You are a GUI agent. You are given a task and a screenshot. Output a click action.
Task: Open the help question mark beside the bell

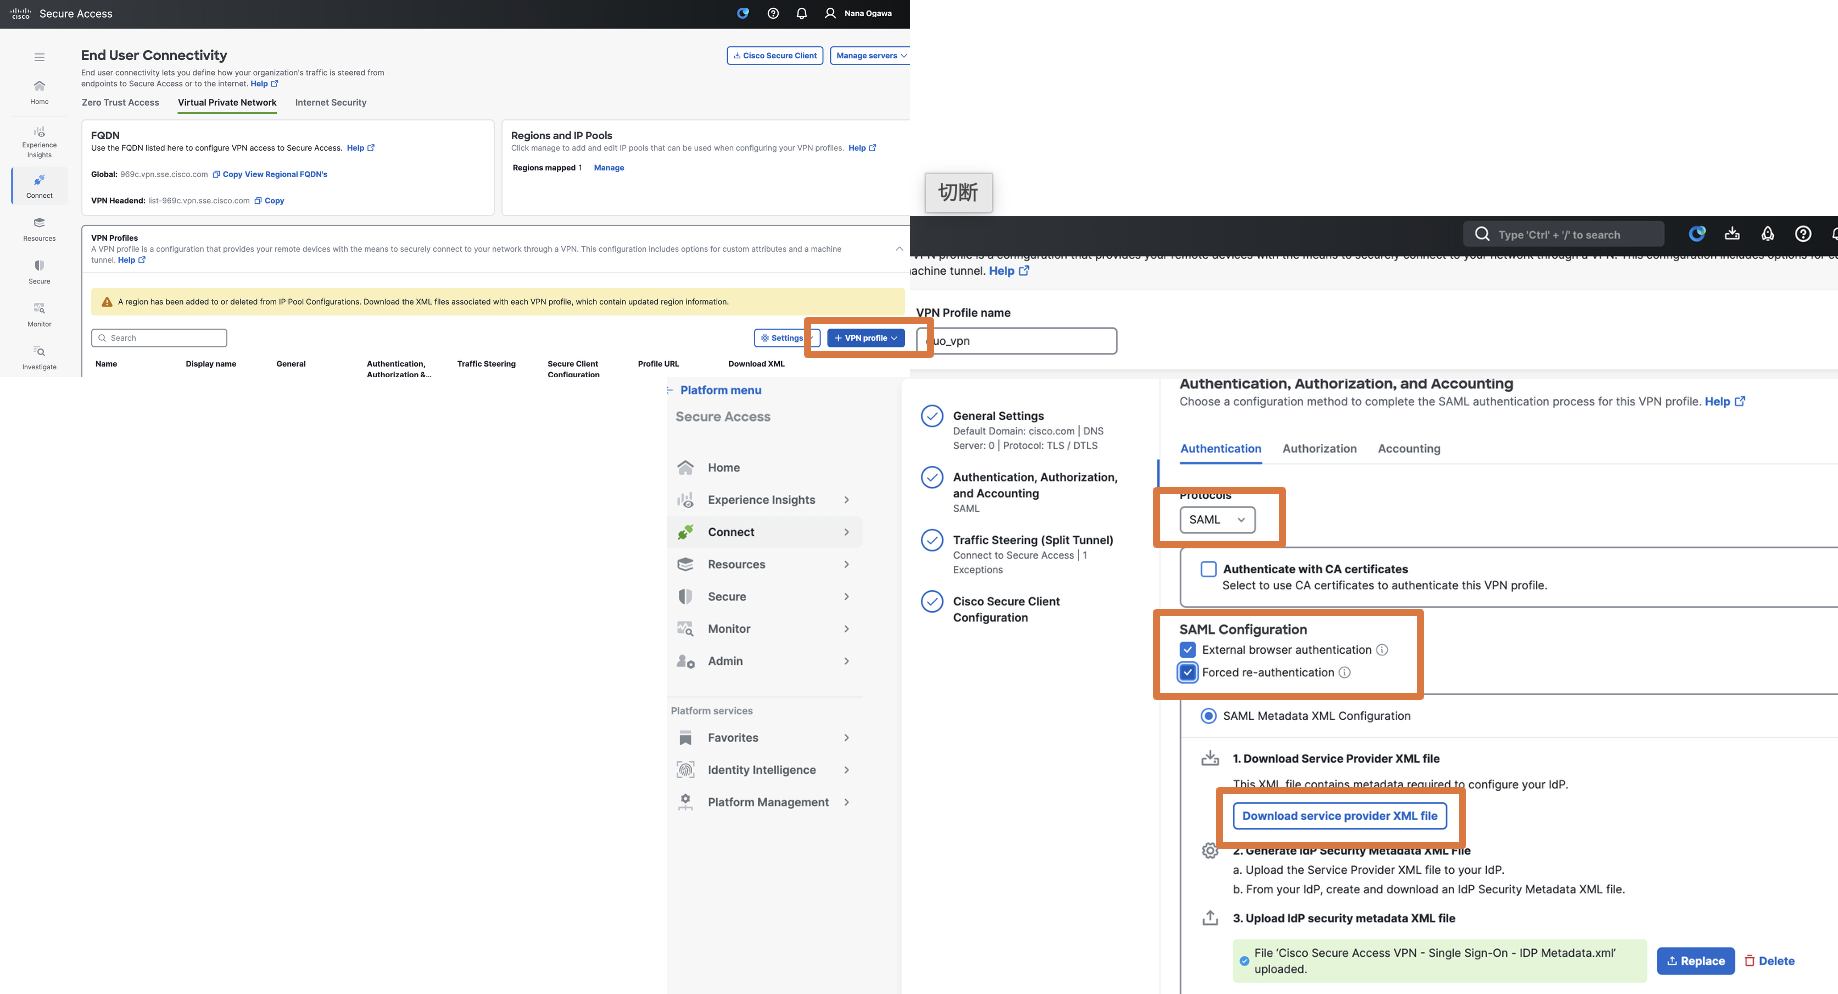tap(773, 14)
